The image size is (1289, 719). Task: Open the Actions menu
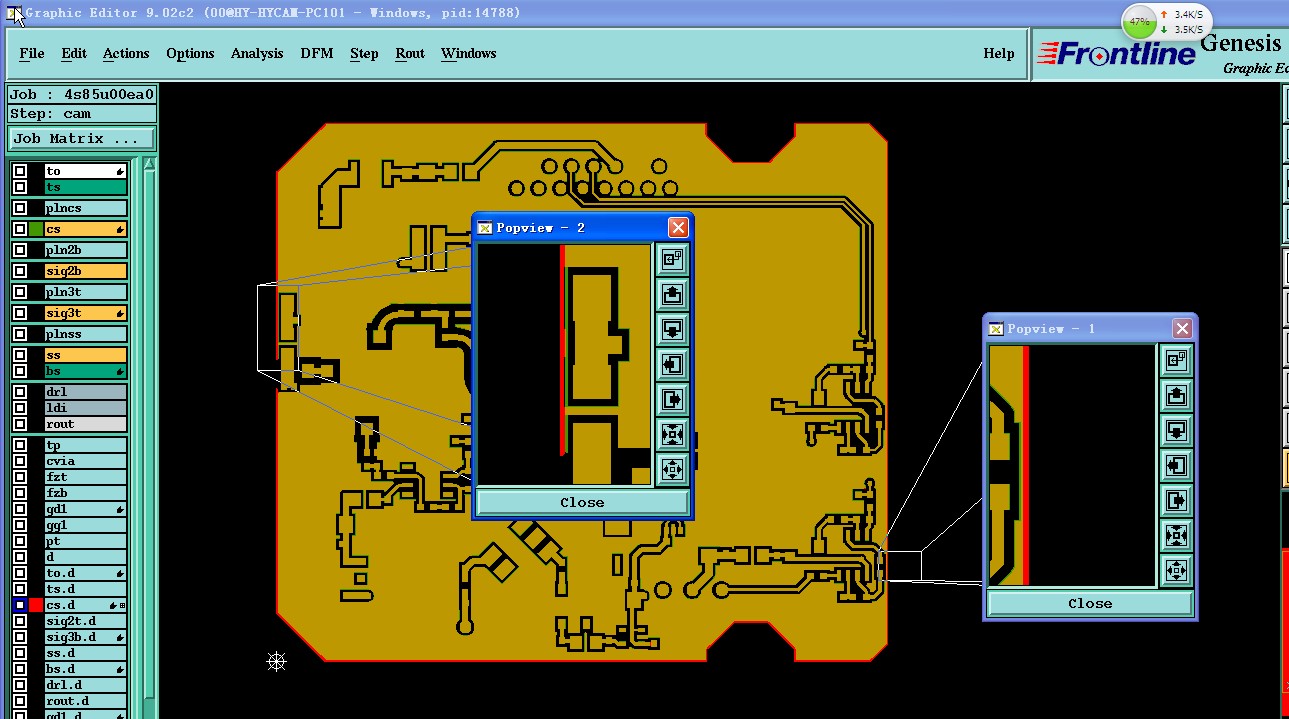click(x=126, y=54)
